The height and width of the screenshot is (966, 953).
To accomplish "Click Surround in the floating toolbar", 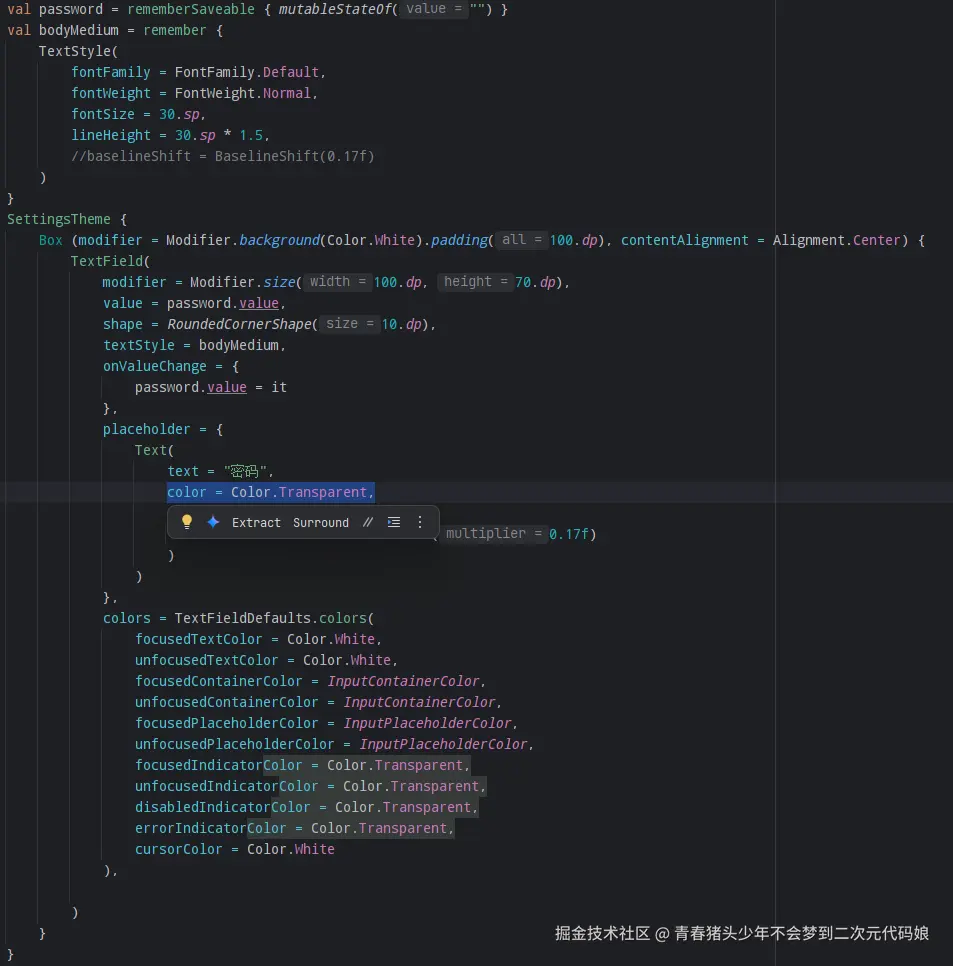I will [321, 522].
